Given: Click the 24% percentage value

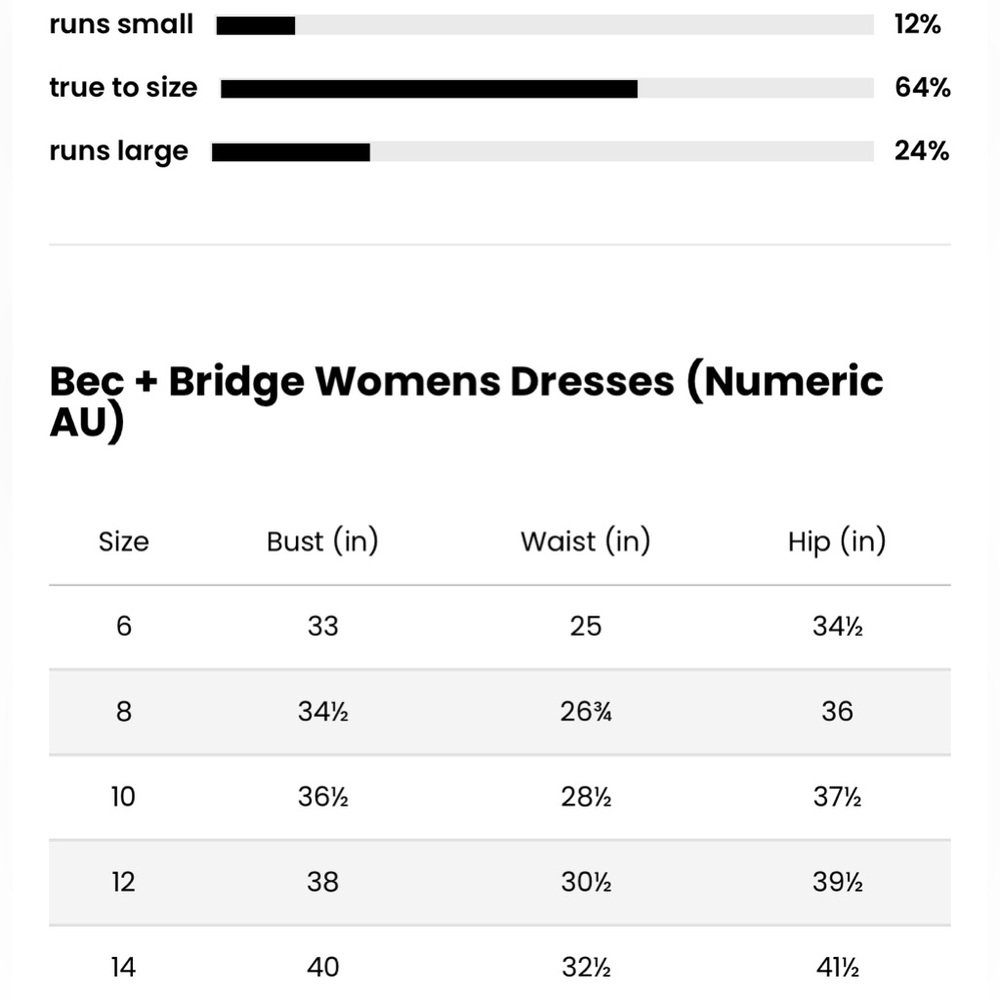Looking at the screenshot, I should (x=922, y=151).
